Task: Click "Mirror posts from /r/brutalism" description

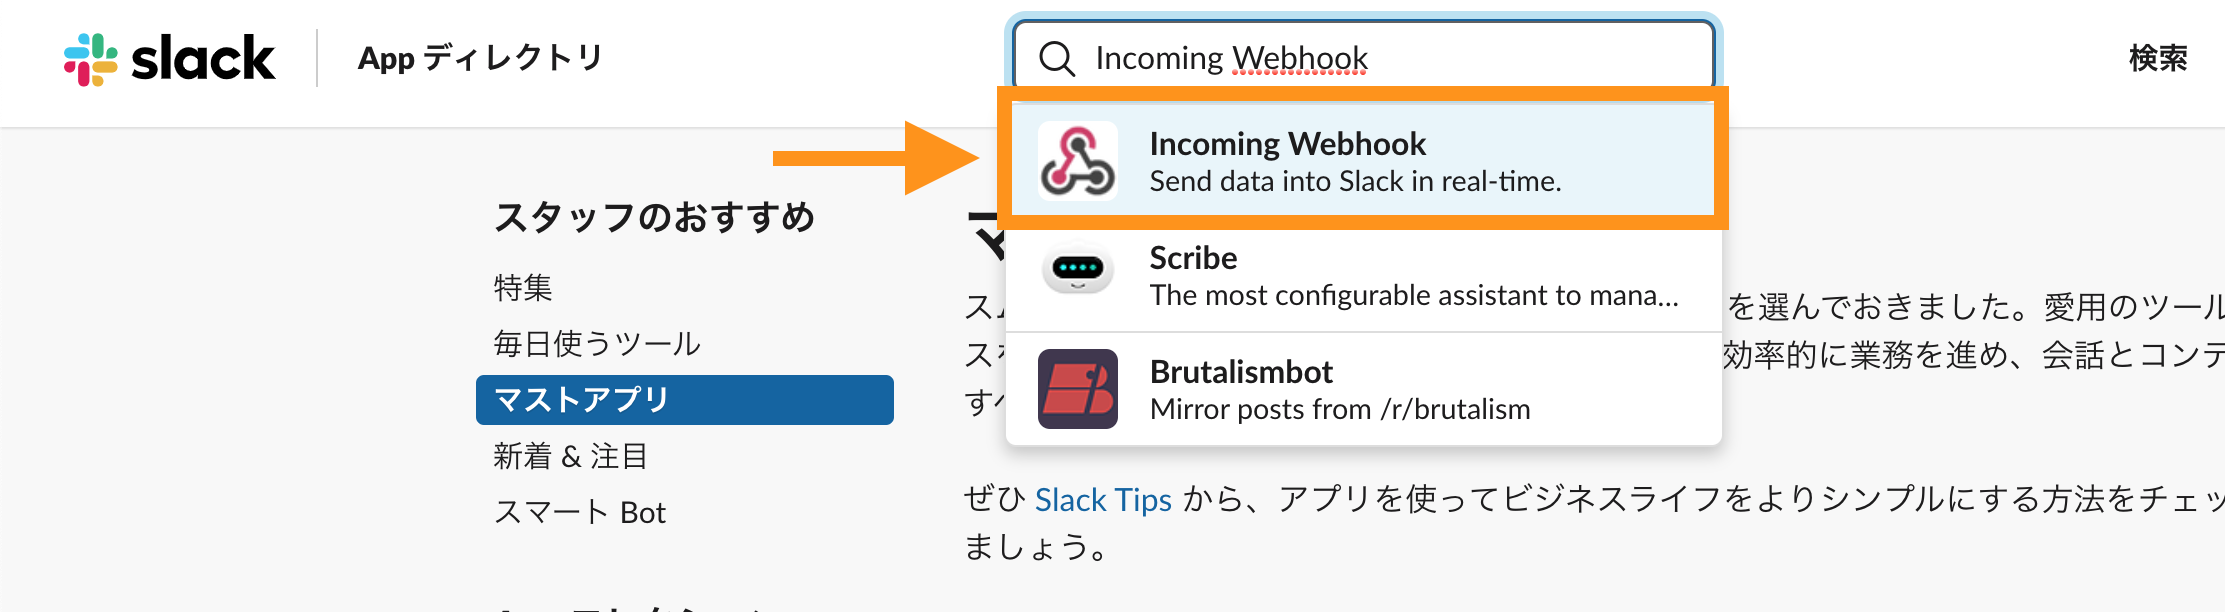Action: click(1340, 410)
